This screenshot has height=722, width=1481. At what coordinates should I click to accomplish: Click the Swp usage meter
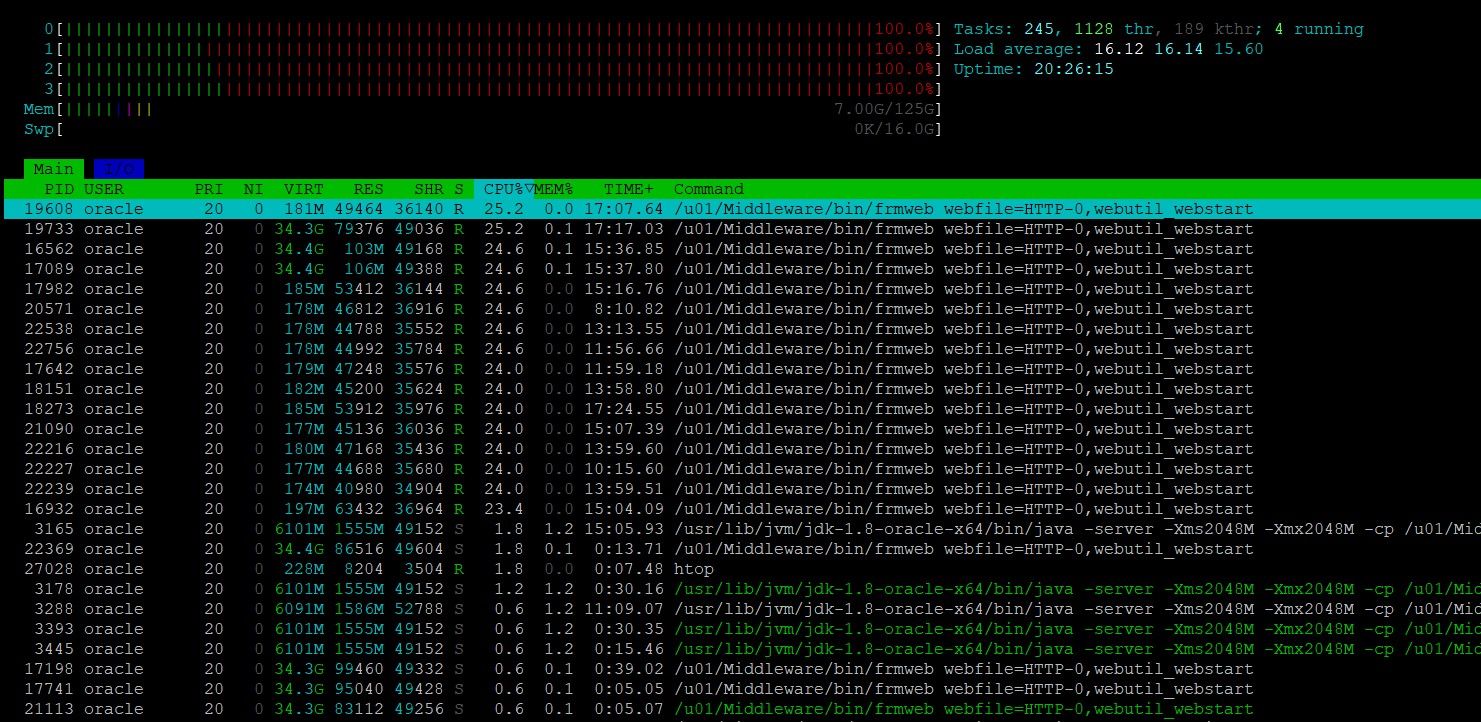pyautogui.click(x=483, y=129)
